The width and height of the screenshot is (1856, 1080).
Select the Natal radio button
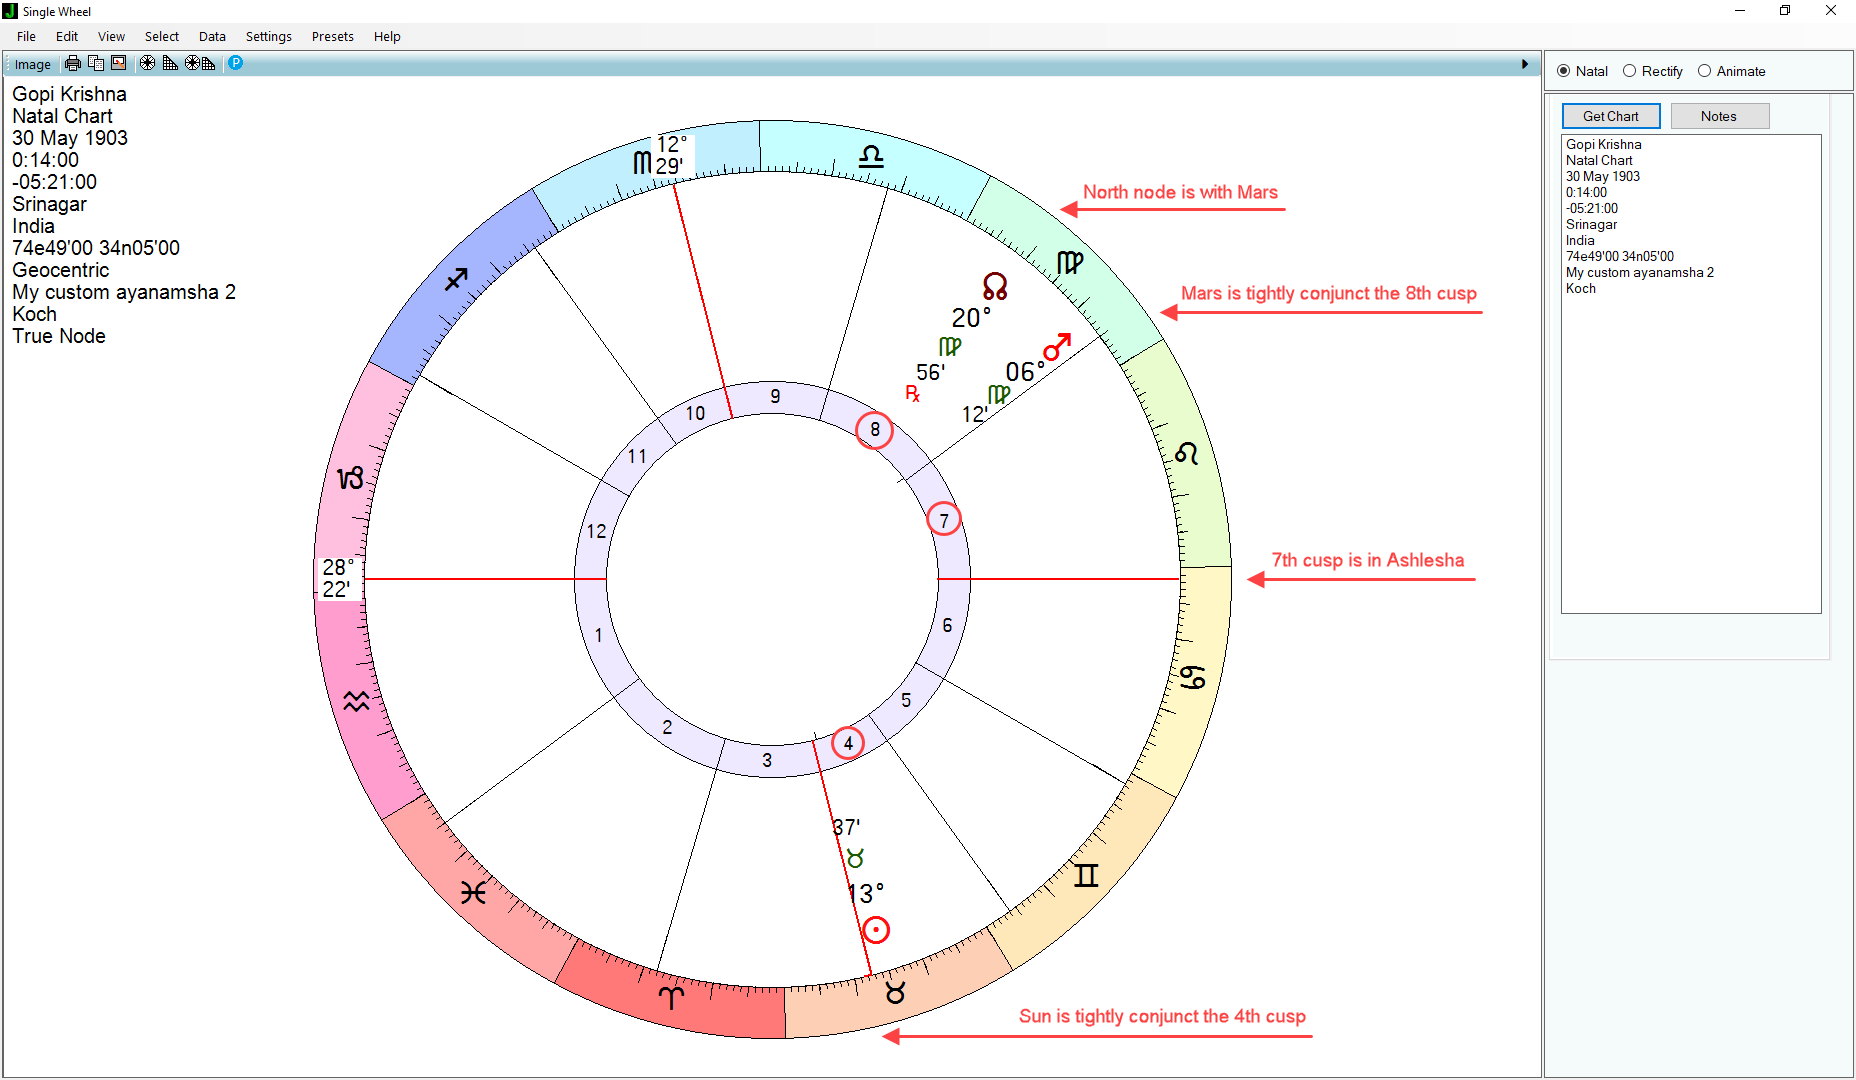(x=1564, y=71)
